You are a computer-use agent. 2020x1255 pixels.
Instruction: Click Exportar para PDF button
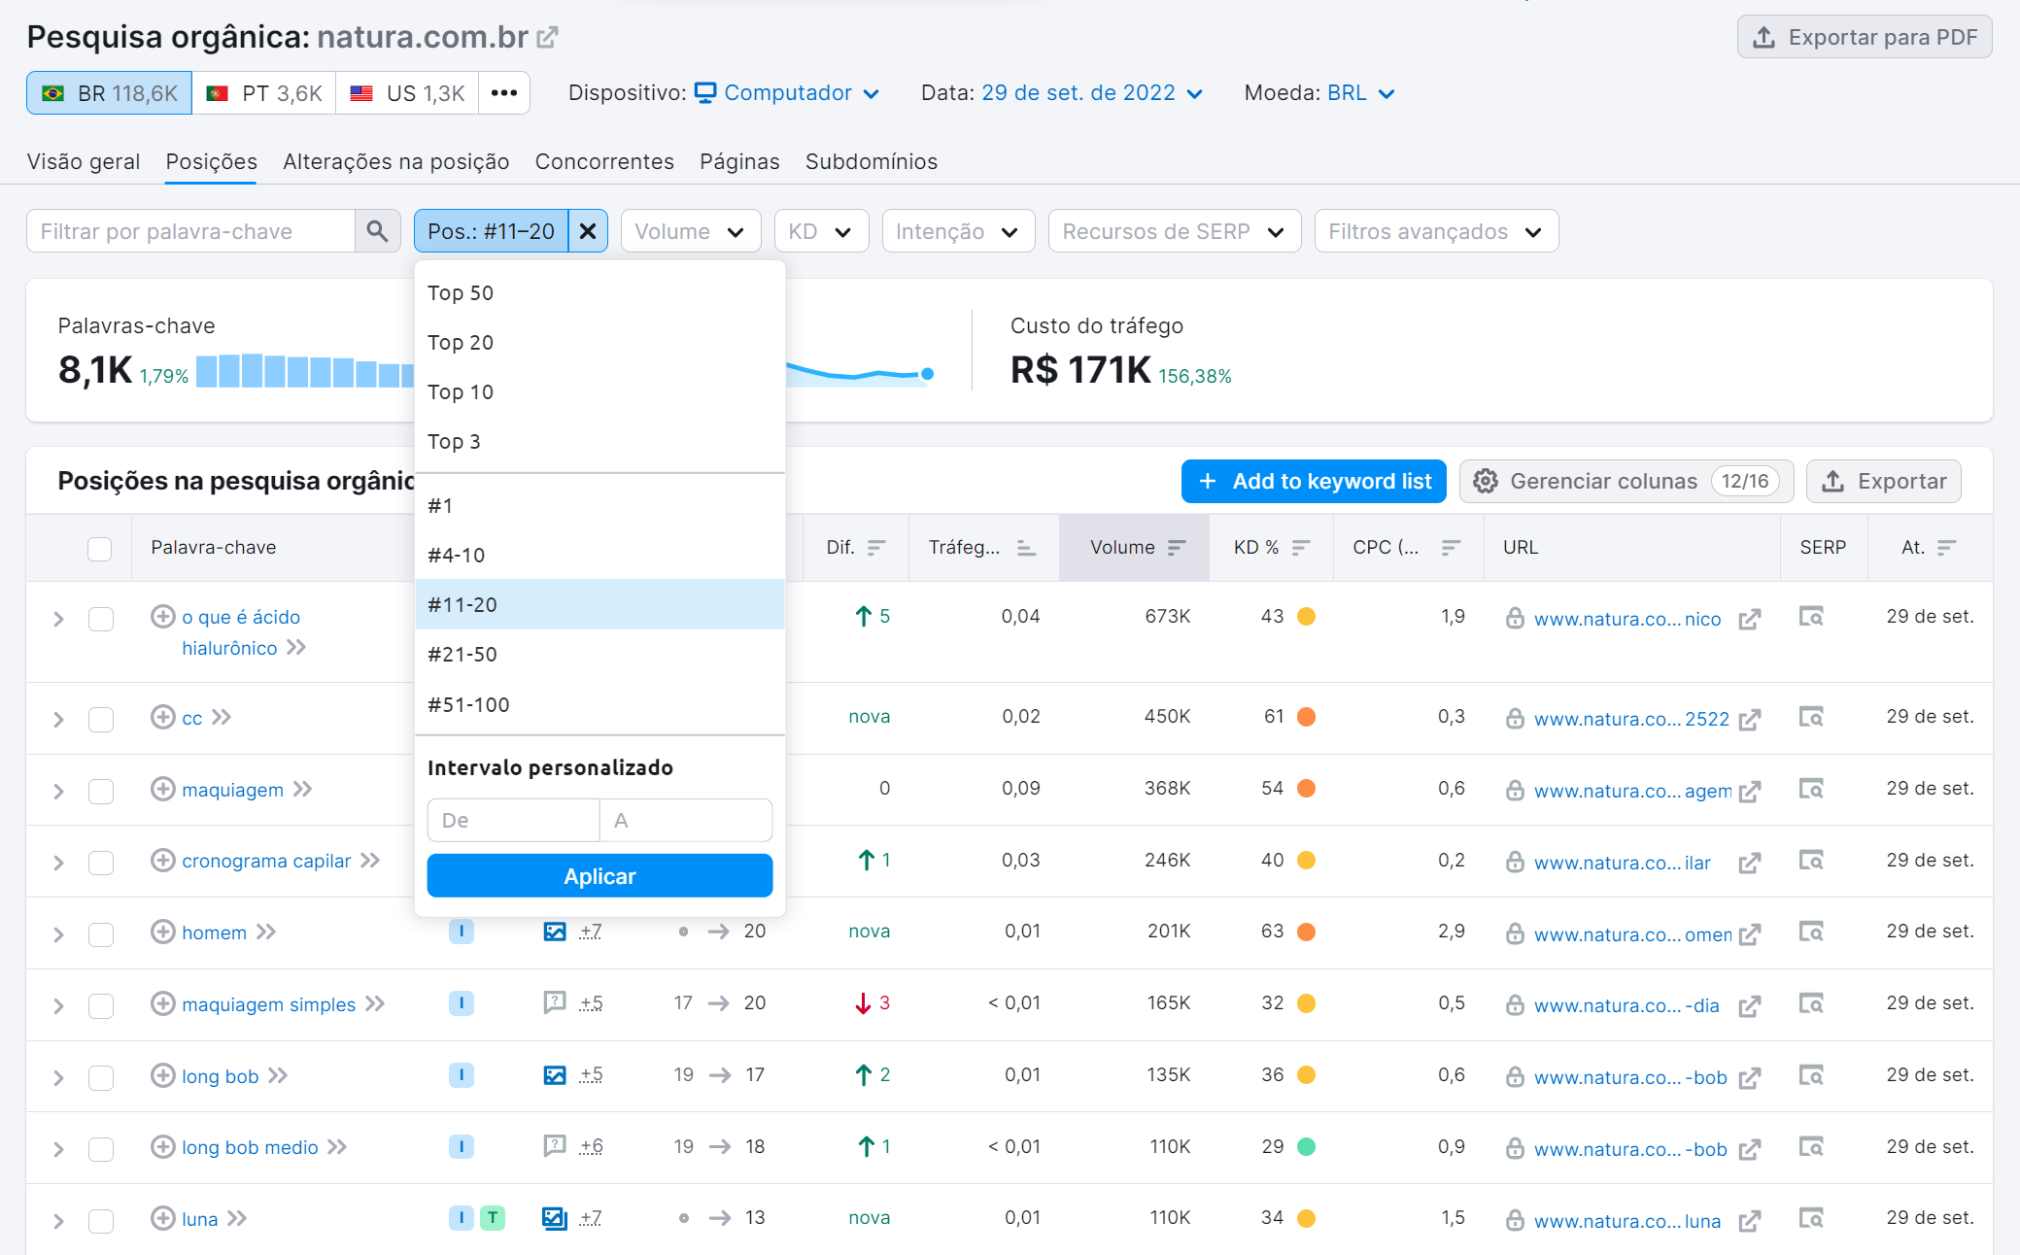pyautogui.click(x=1864, y=37)
